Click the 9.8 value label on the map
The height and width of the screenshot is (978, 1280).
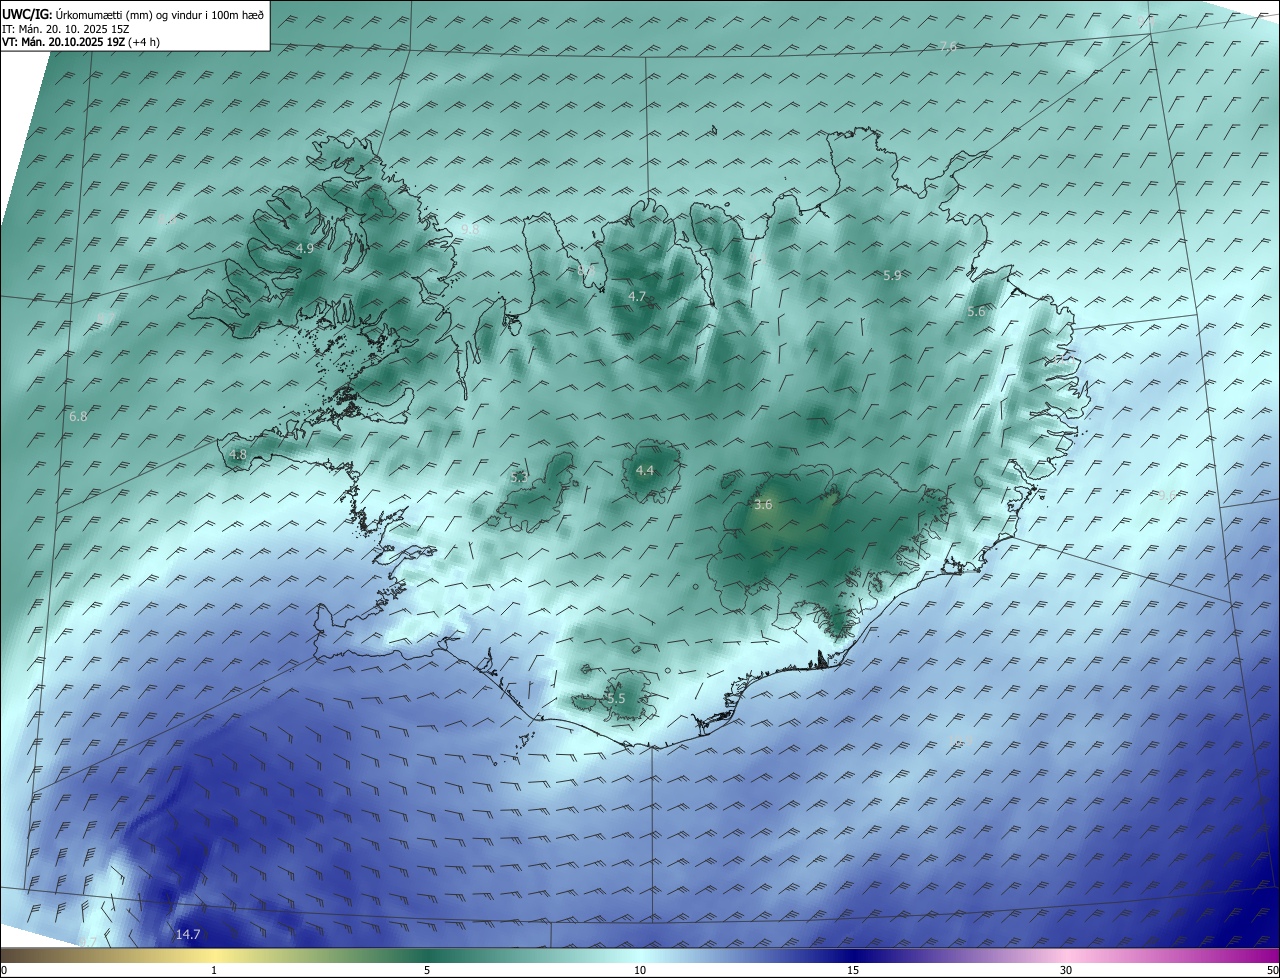coord(470,229)
